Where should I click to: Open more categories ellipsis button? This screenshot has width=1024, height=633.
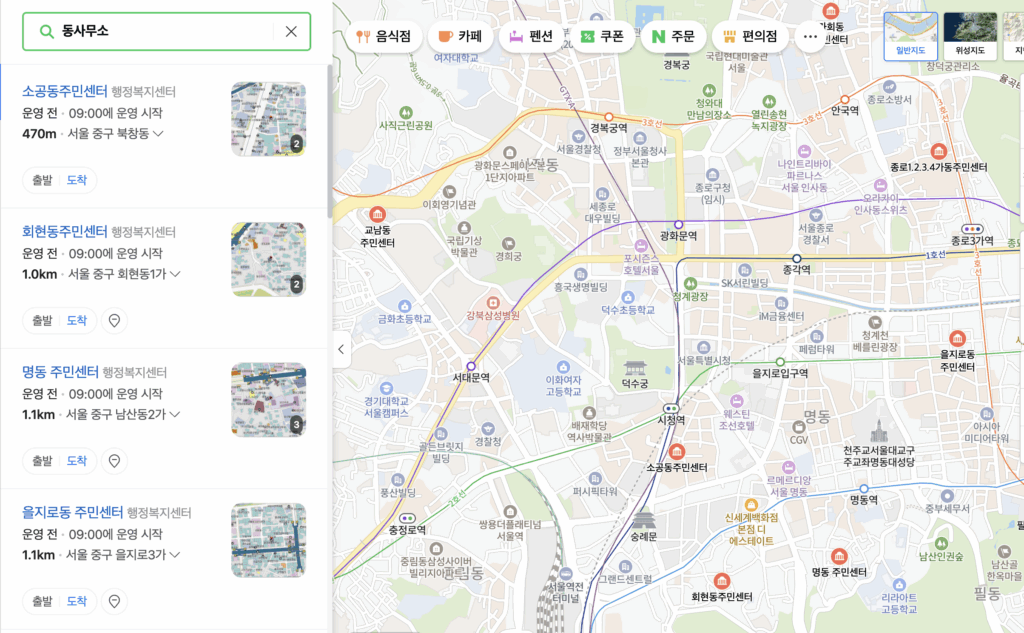[810, 37]
